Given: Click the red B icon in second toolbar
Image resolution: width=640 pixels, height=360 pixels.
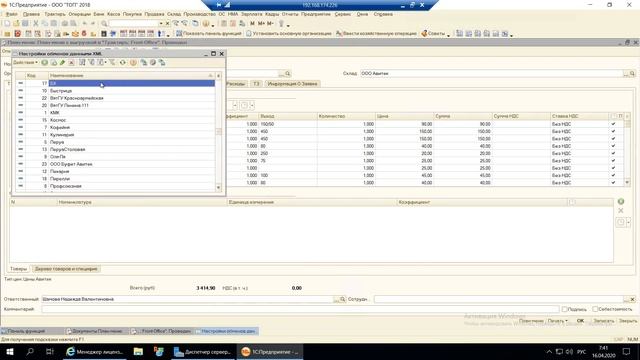Looking at the screenshot, I should (x=17, y=34).
